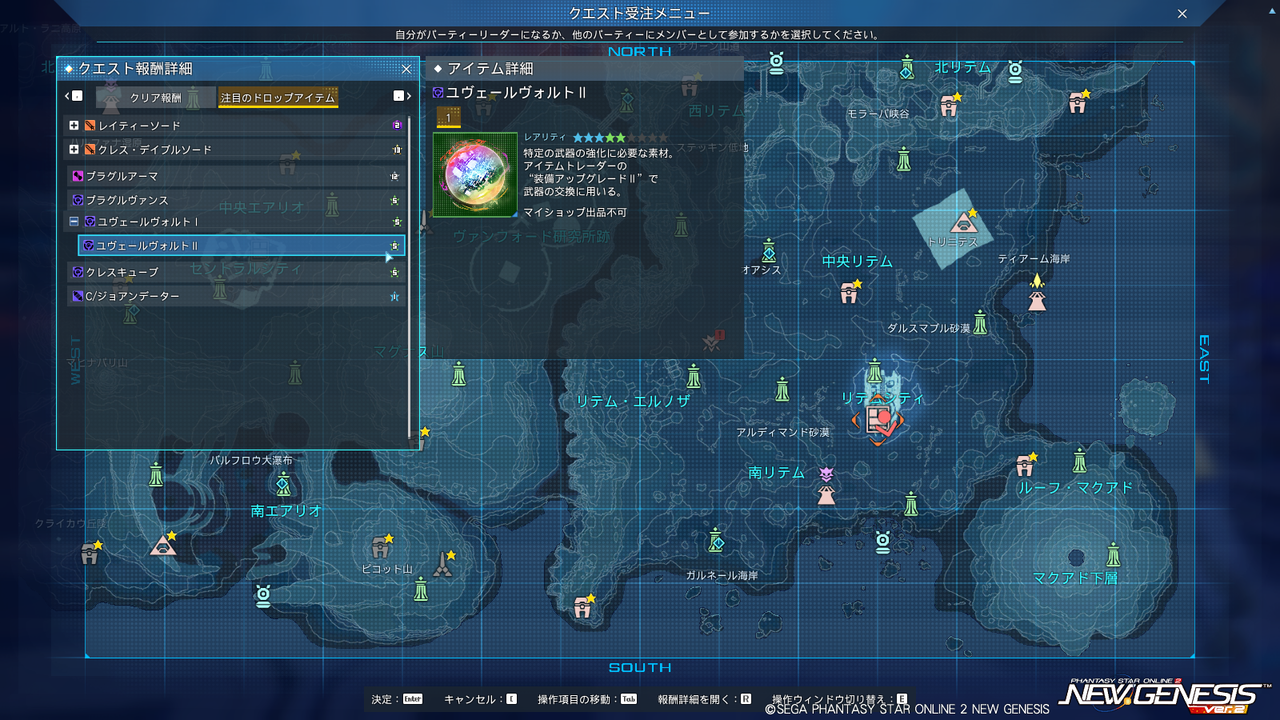This screenshot has width=1280, height=720.
Task: Click the 報酬詳細を開く key hint
Action: coord(704,700)
